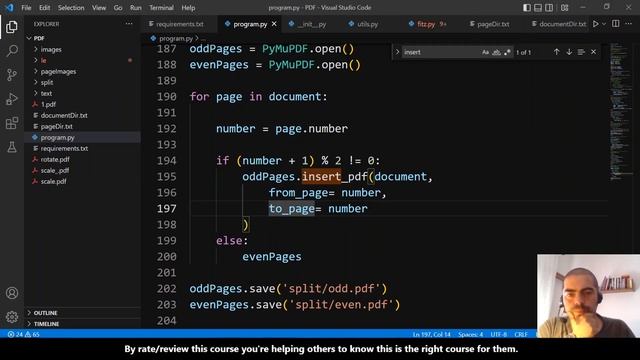Open scale.pdf in explorer
Viewport: 640px width, 360px height.
point(53,182)
